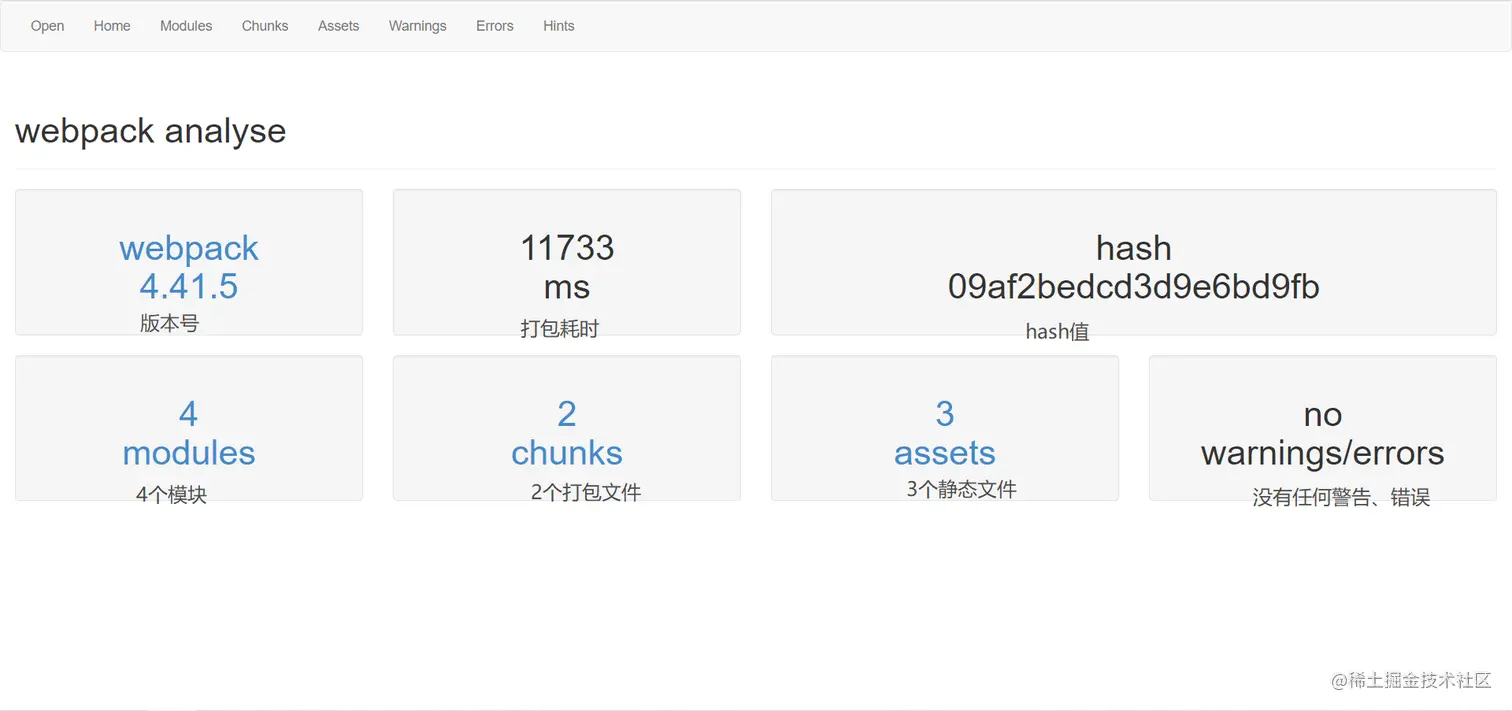Click the 打包耗时 annotation label
The width and height of the screenshot is (1512, 711).
tap(560, 329)
